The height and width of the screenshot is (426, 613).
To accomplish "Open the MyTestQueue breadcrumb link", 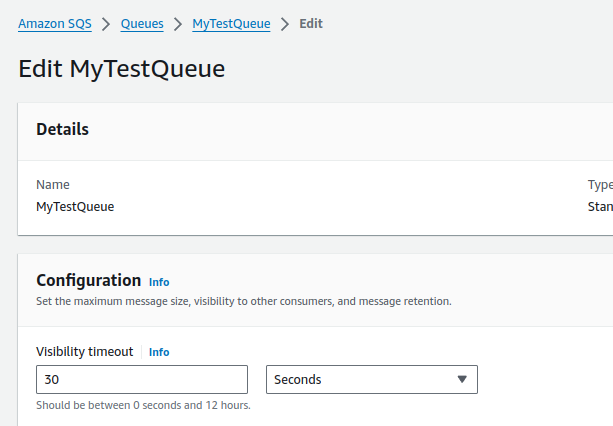I will 231,23.
